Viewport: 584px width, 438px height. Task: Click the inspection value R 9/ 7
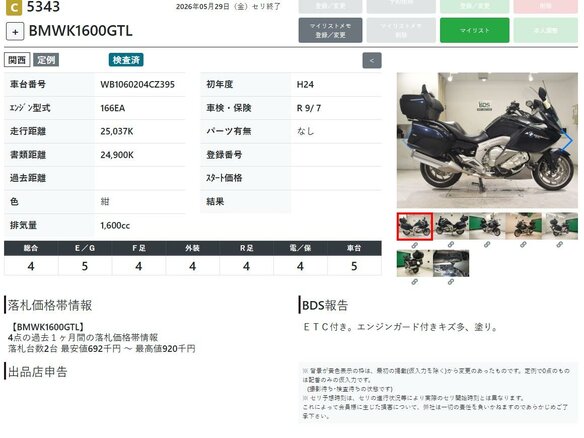click(x=309, y=108)
